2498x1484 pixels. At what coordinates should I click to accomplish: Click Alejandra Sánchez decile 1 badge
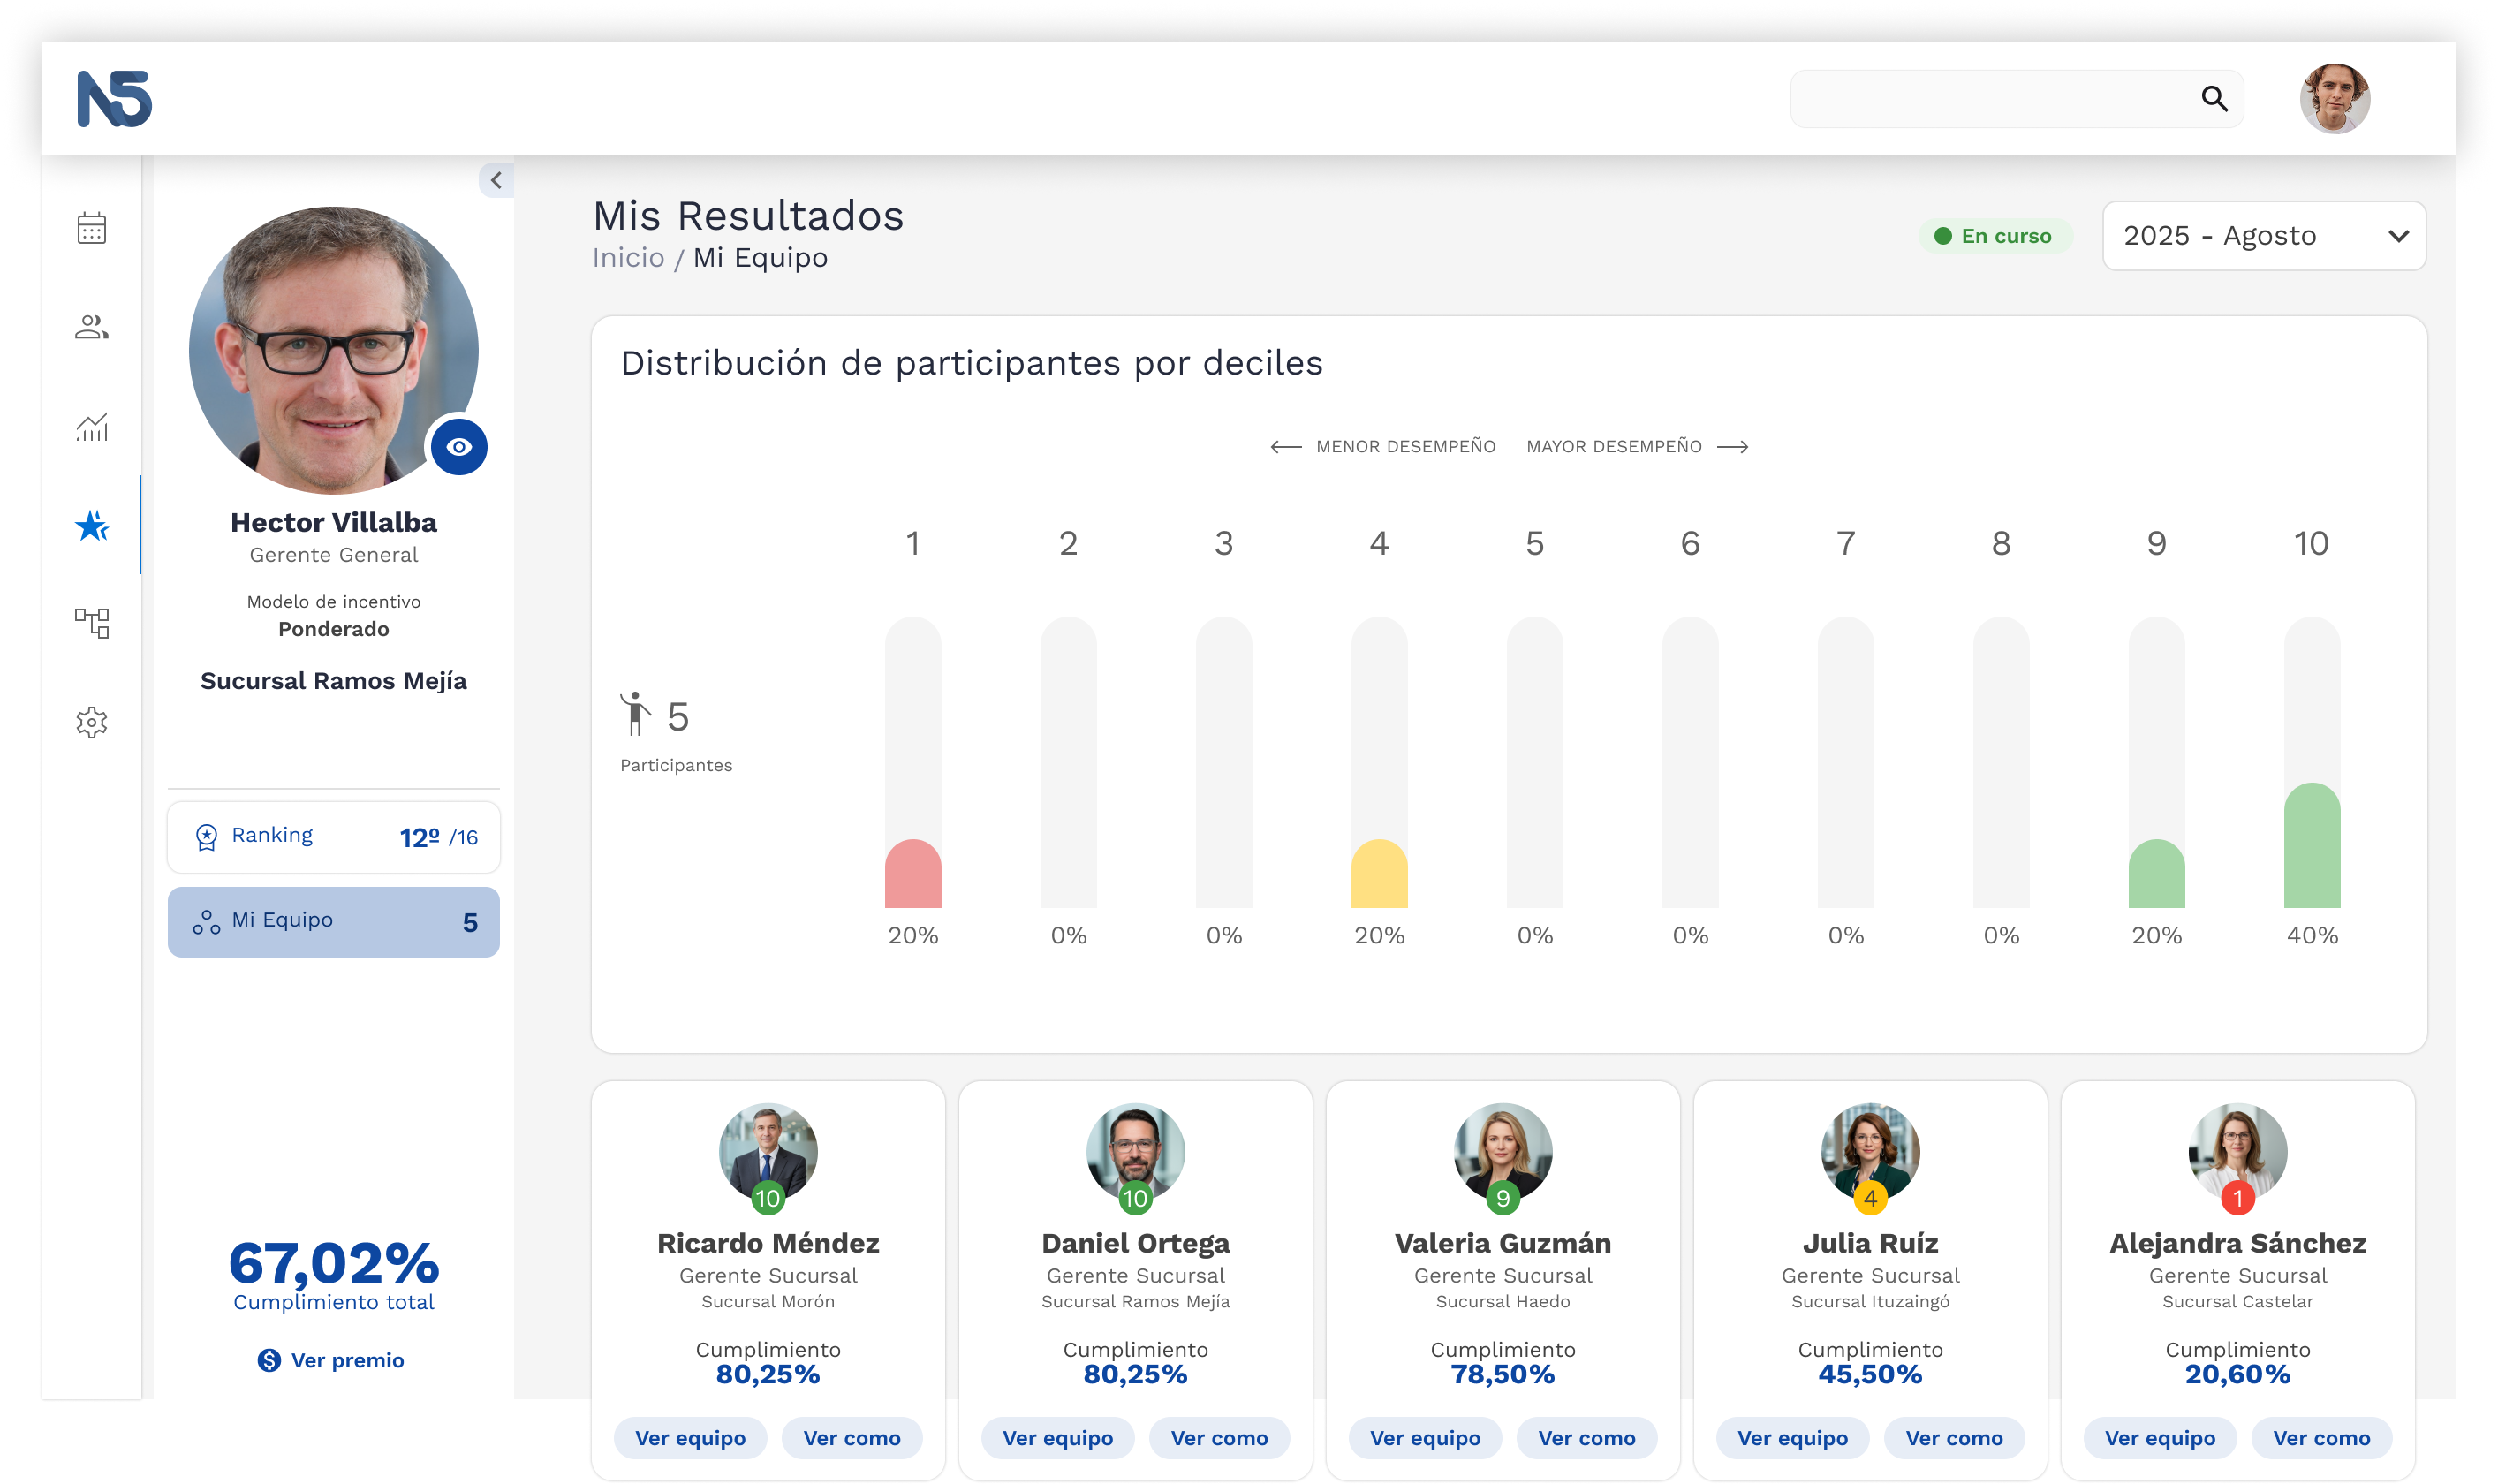(2238, 1198)
